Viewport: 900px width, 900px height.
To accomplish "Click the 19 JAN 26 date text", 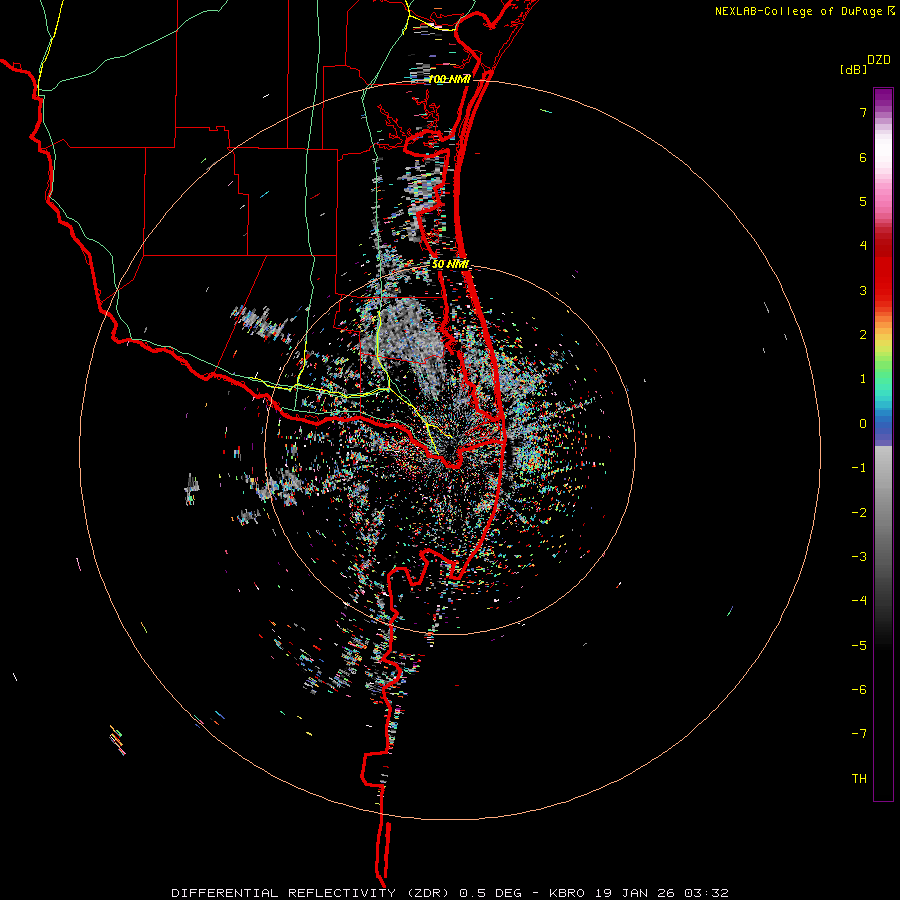I will pos(634,893).
